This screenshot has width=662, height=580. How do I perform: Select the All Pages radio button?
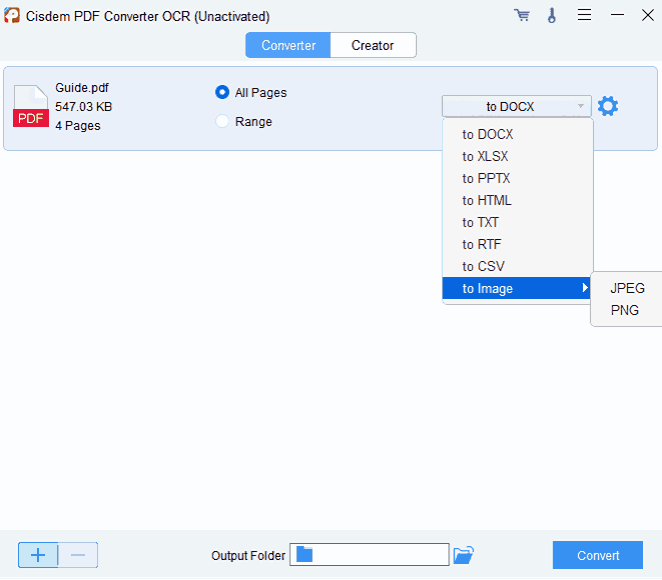pos(222,92)
